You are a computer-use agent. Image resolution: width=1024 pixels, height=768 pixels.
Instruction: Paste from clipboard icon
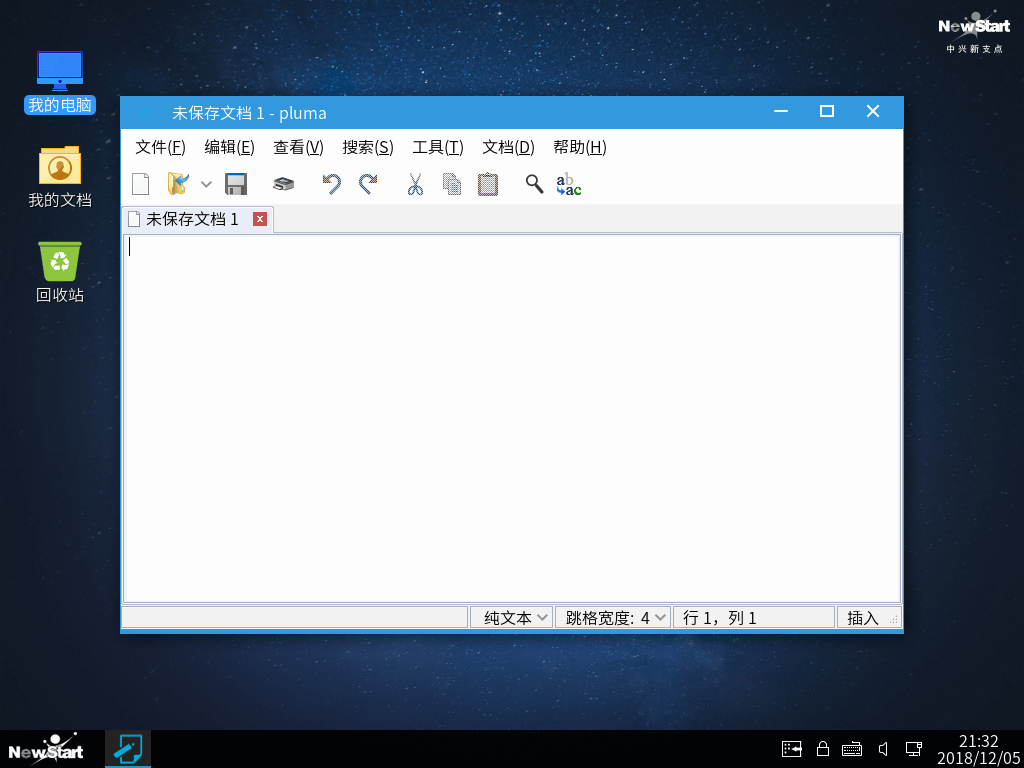tap(488, 184)
